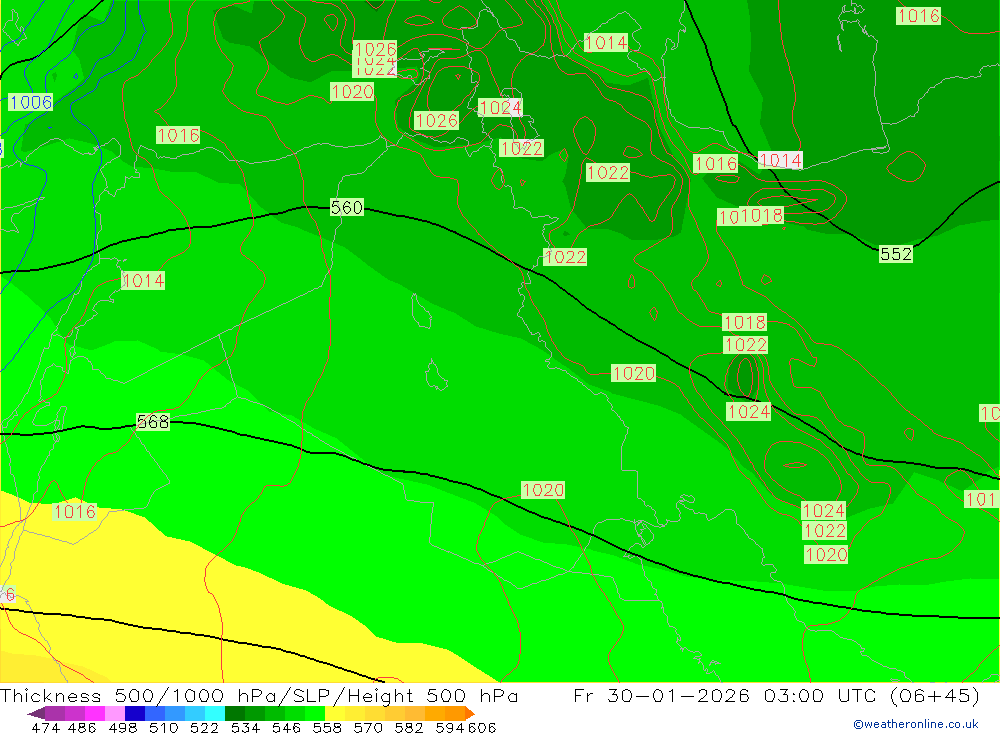Viewport: 1000px width, 733px height.
Task: Select the 570 legend value
Action: click(x=367, y=728)
